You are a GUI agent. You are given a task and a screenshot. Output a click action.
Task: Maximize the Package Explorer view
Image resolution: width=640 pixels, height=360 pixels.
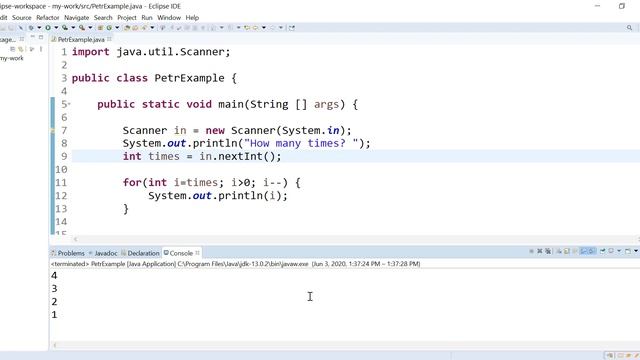(x=41, y=37)
